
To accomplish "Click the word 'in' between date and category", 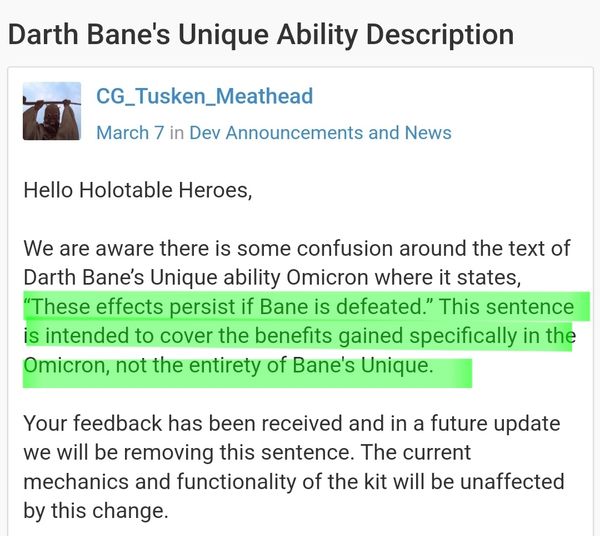I will [x=177, y=133].
